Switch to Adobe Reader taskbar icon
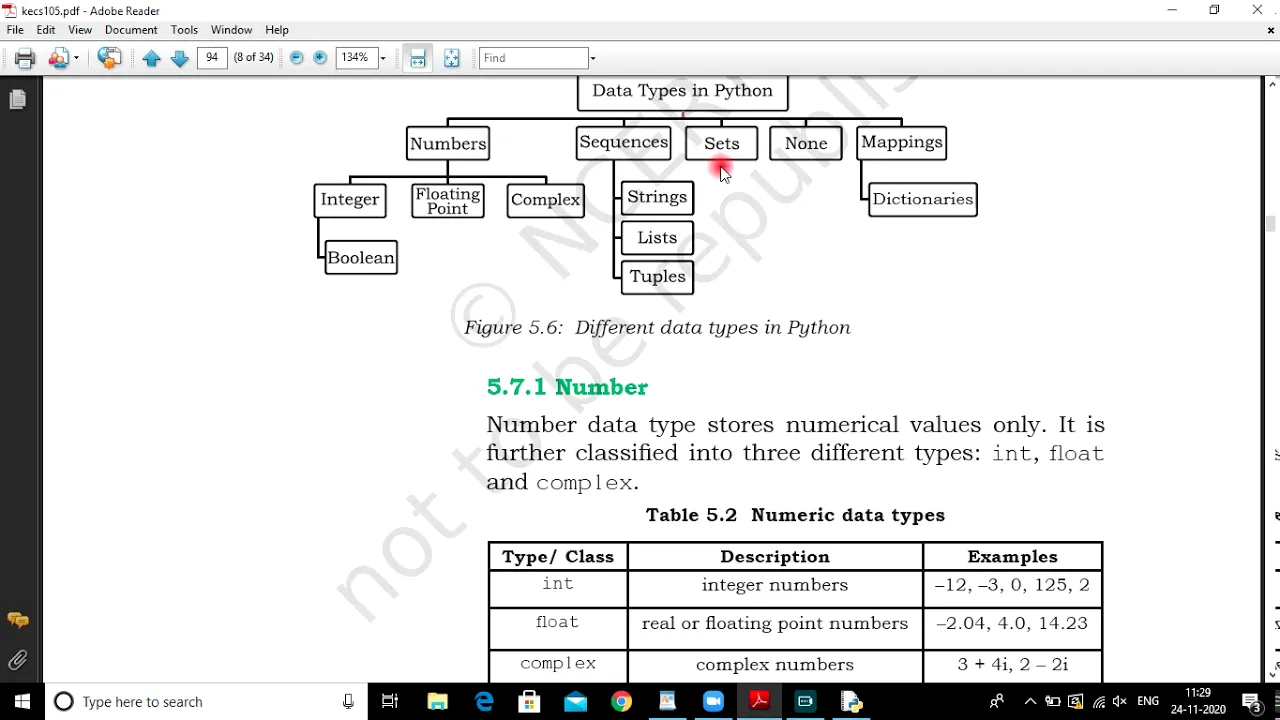 coord(759,702)
